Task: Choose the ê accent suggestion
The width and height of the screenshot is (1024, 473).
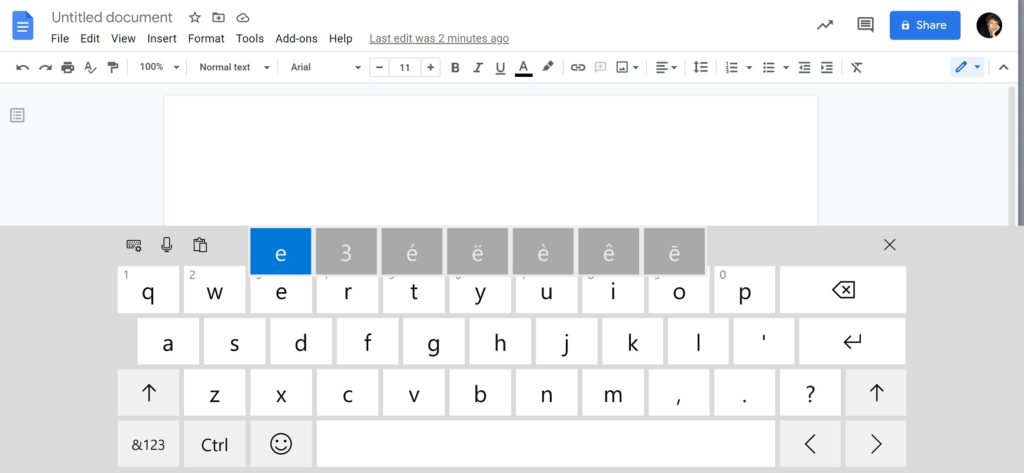Action: click(x=609, y=252)
